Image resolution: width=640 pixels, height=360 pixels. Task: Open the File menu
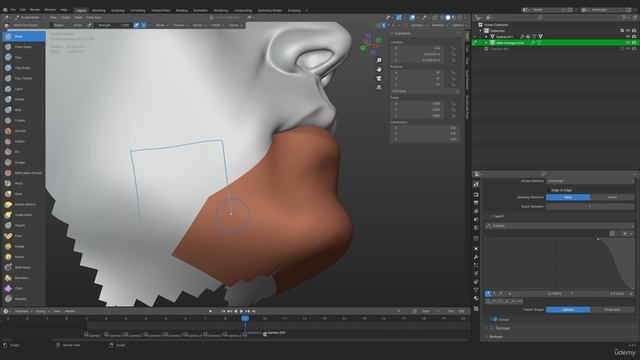pyautogui.click(x=13, y=10)
